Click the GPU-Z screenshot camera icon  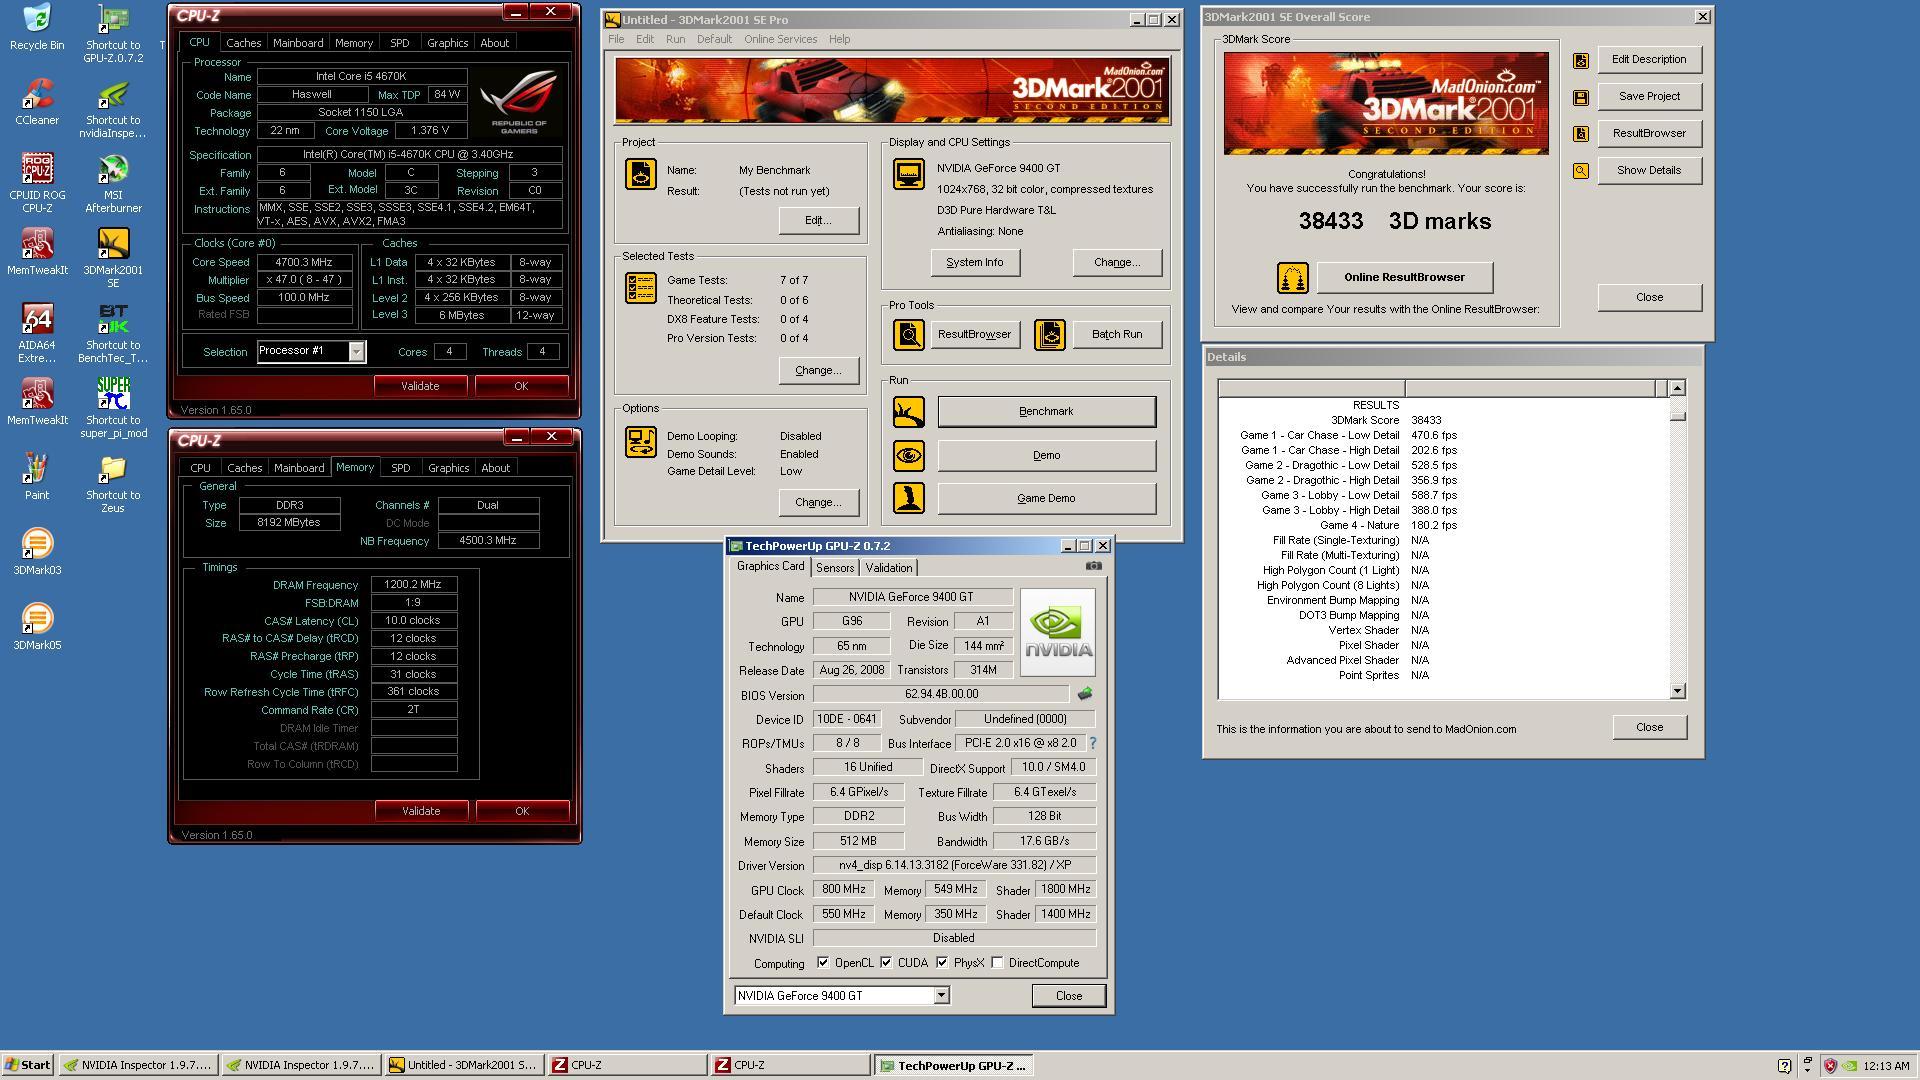[x=1094, y=566]
